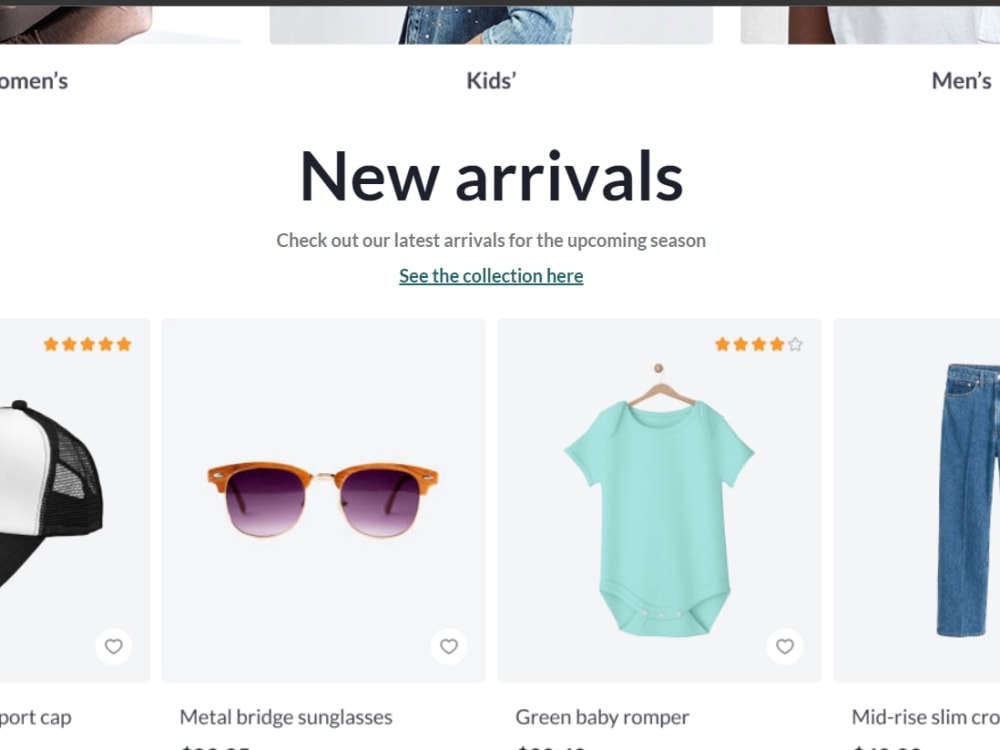Favorite the green baby romper
This screenshot has height=750, width=1000.
785,647
